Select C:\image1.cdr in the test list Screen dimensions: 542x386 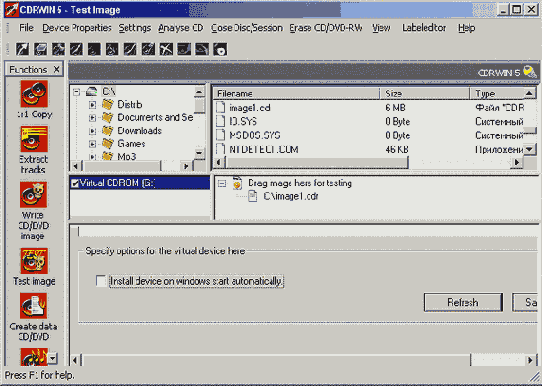tap(291, 196)
